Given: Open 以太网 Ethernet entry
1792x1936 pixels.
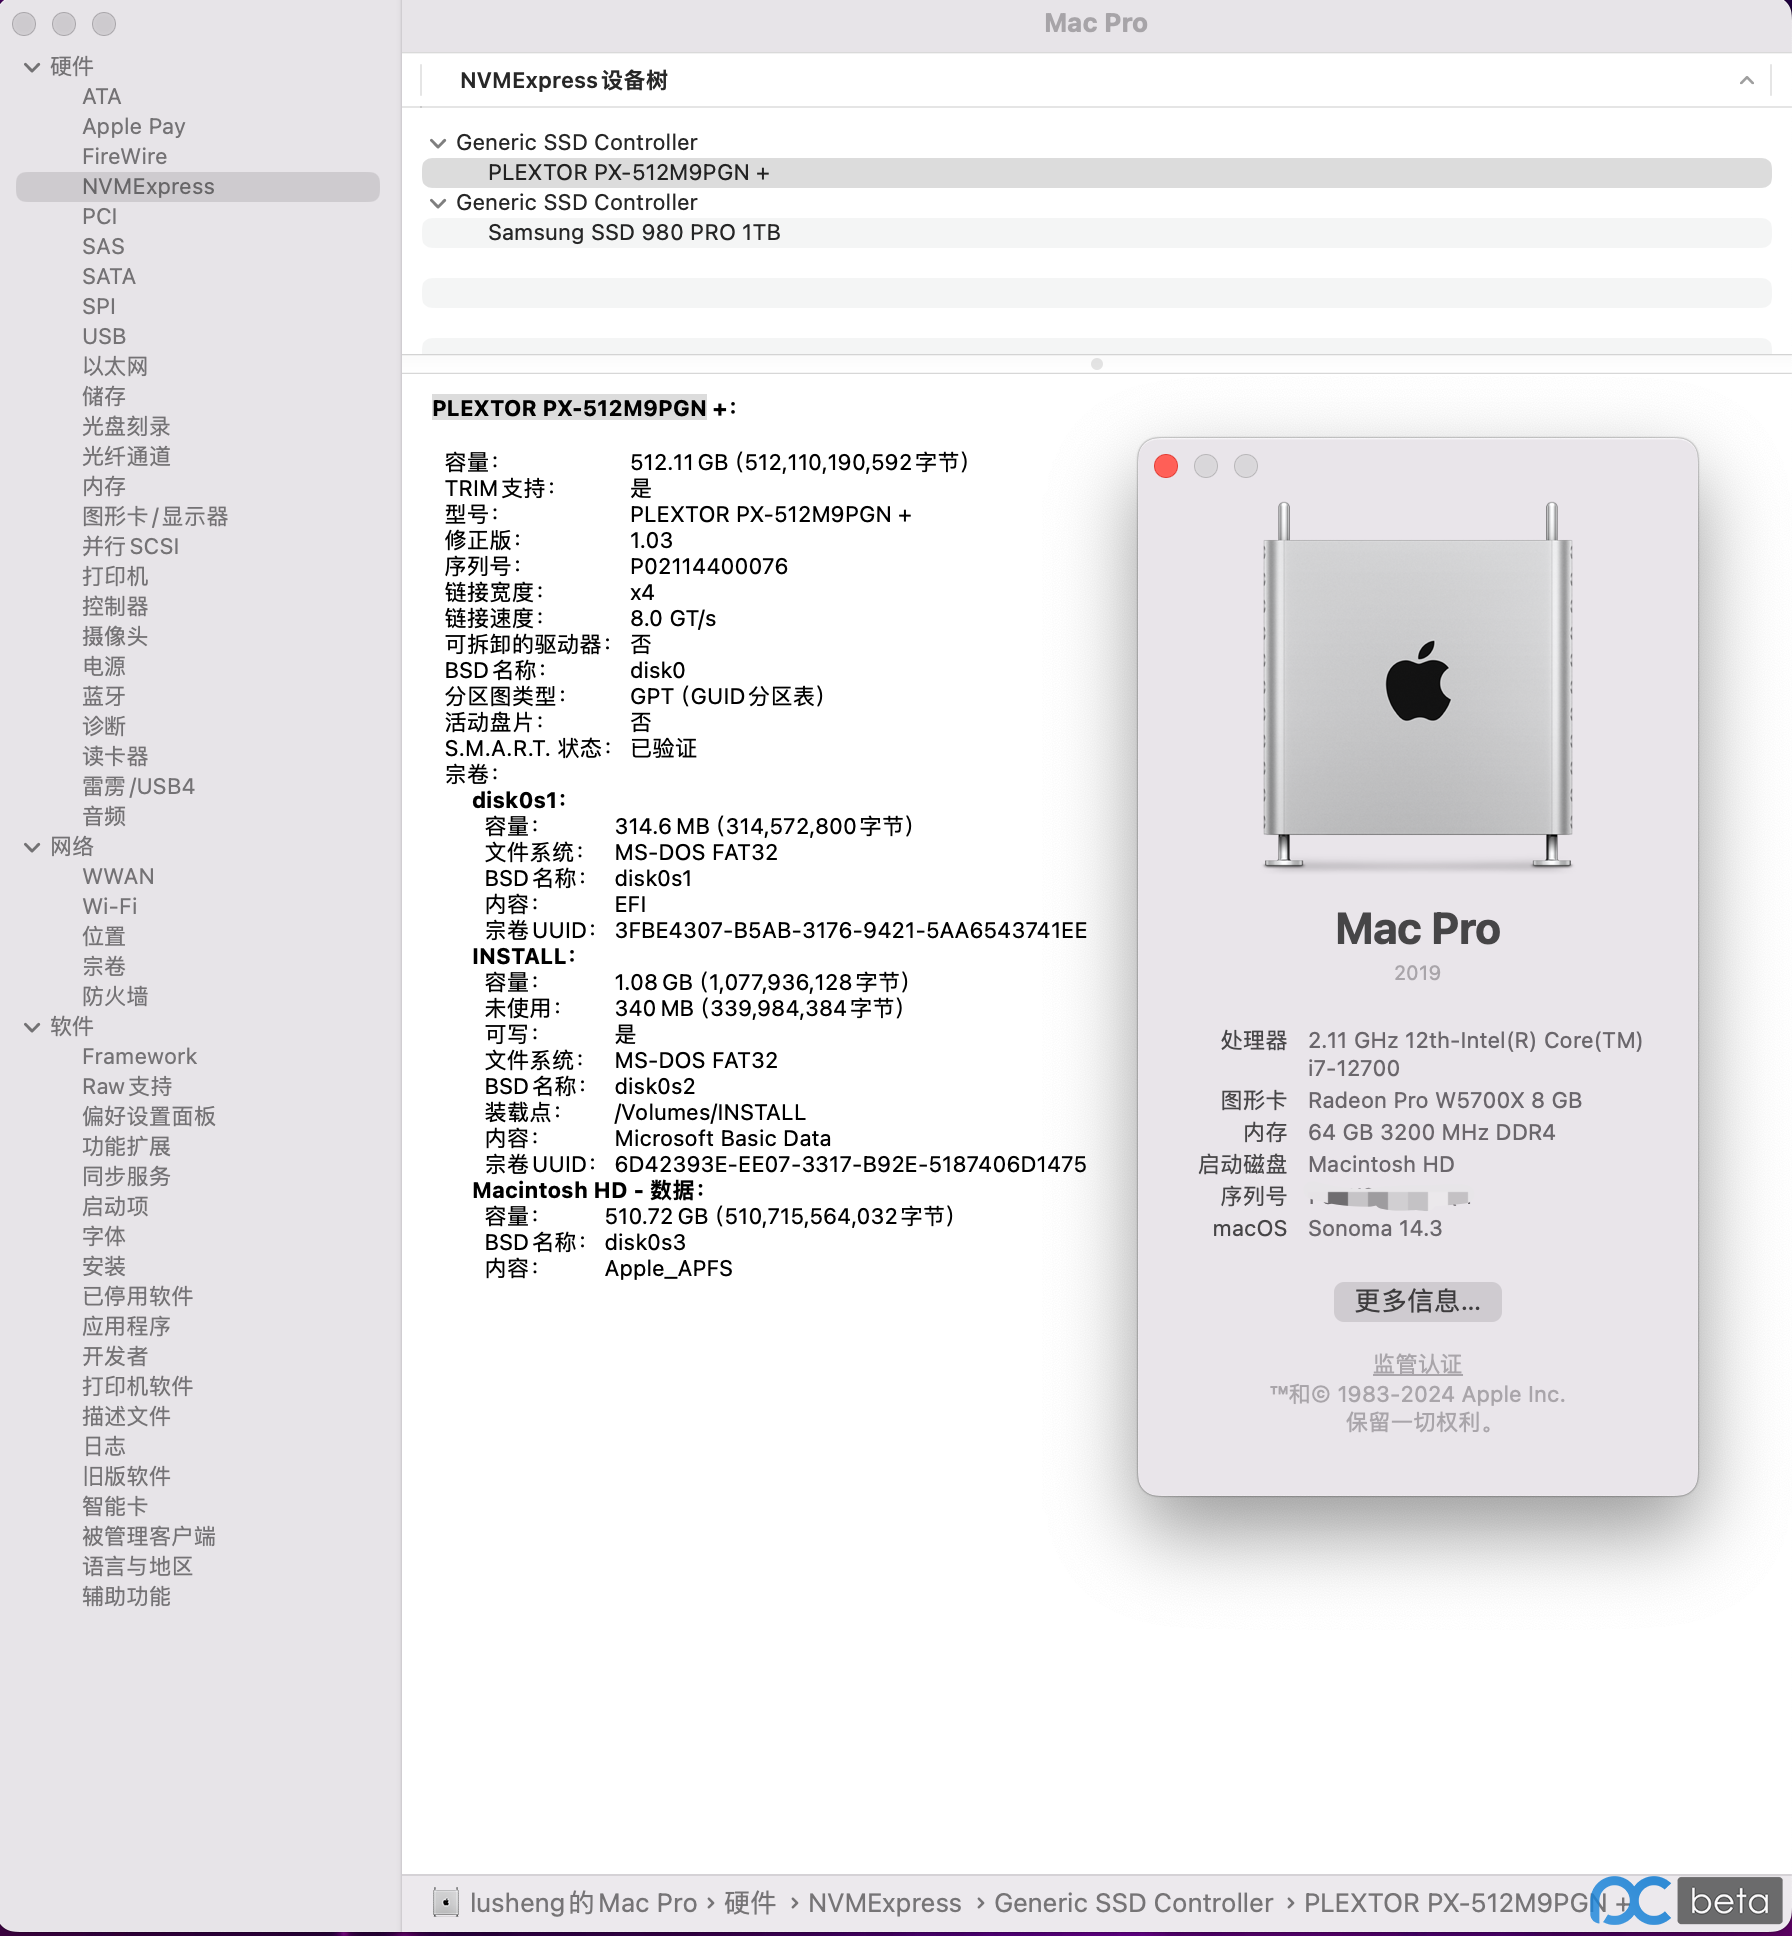Looking at the screenshot, I should pos(115,367).
